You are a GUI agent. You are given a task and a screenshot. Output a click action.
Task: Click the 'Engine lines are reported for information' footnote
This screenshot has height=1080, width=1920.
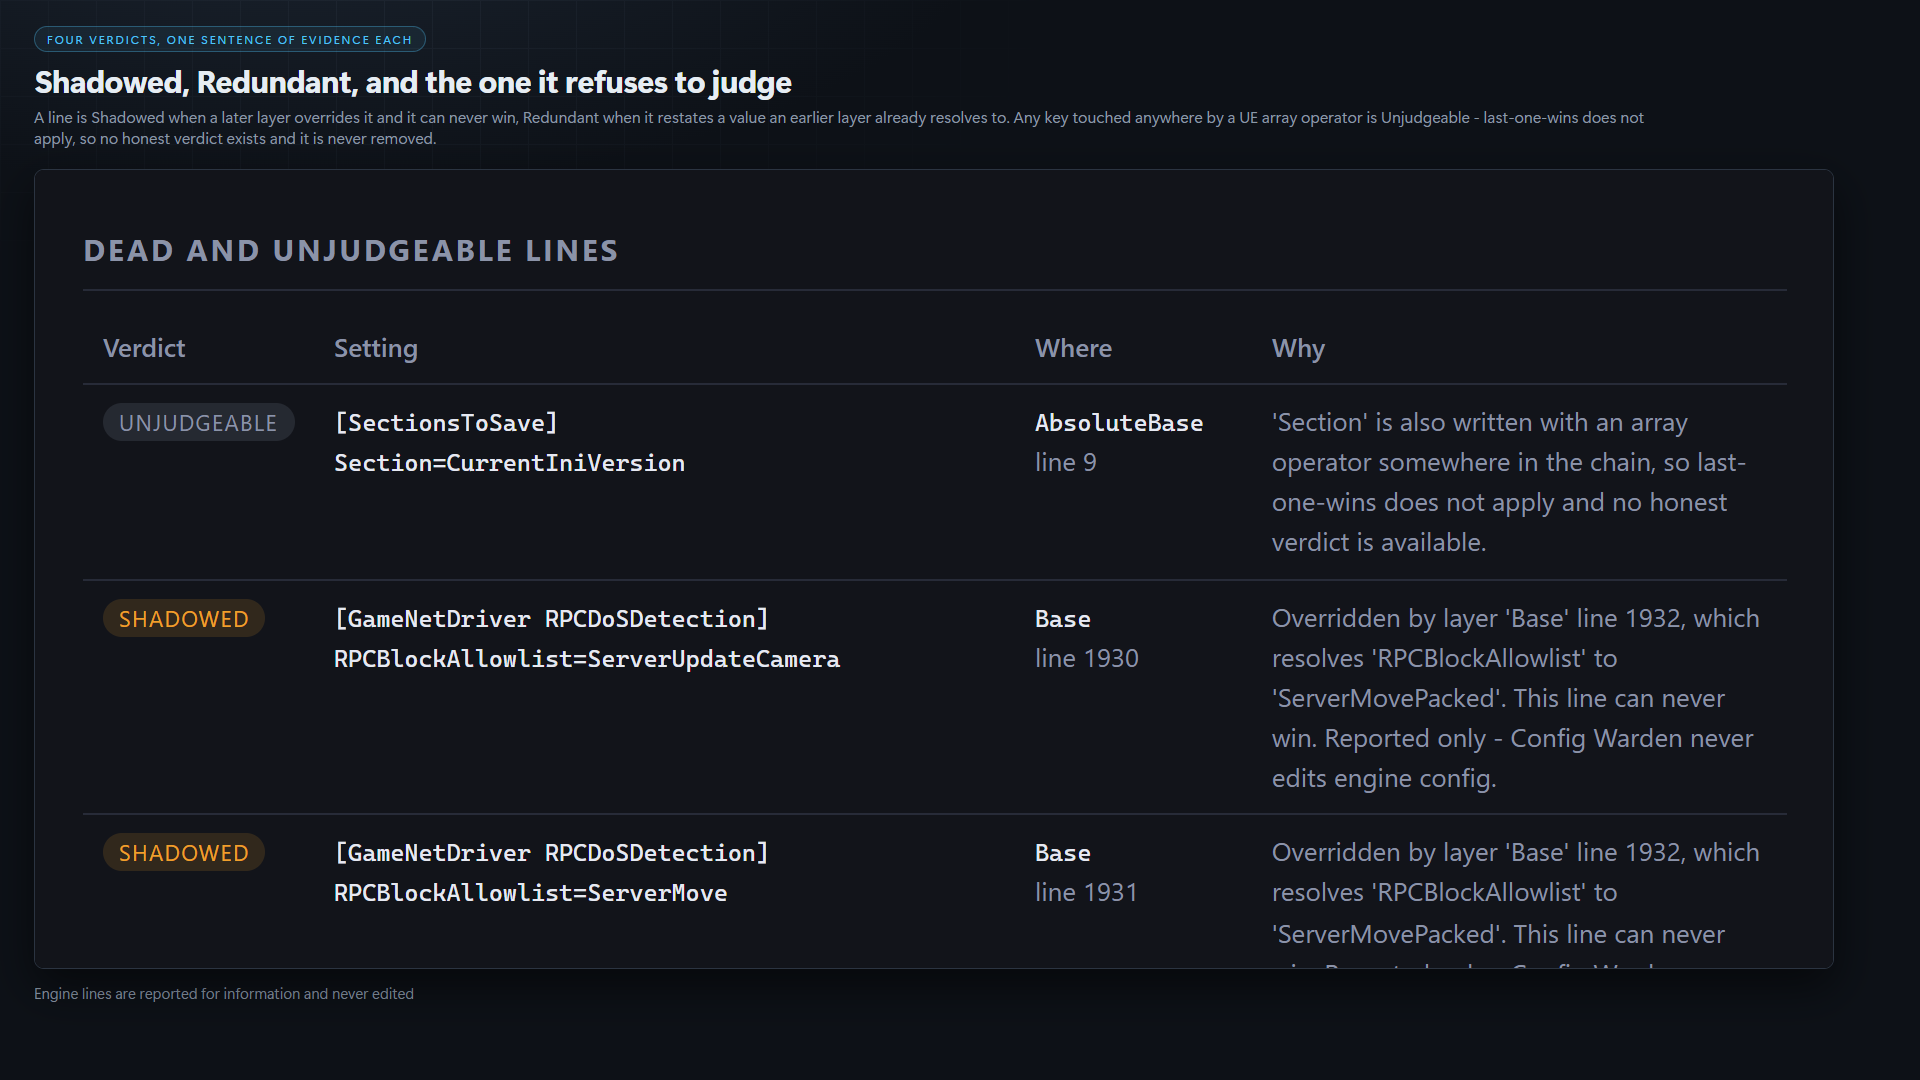pyautogui.click(x=224, y=994)
